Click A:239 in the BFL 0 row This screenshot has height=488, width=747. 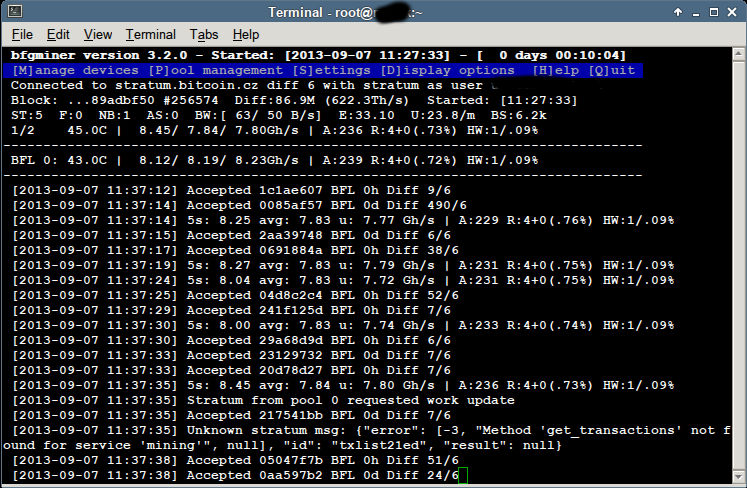coord(343,161)
